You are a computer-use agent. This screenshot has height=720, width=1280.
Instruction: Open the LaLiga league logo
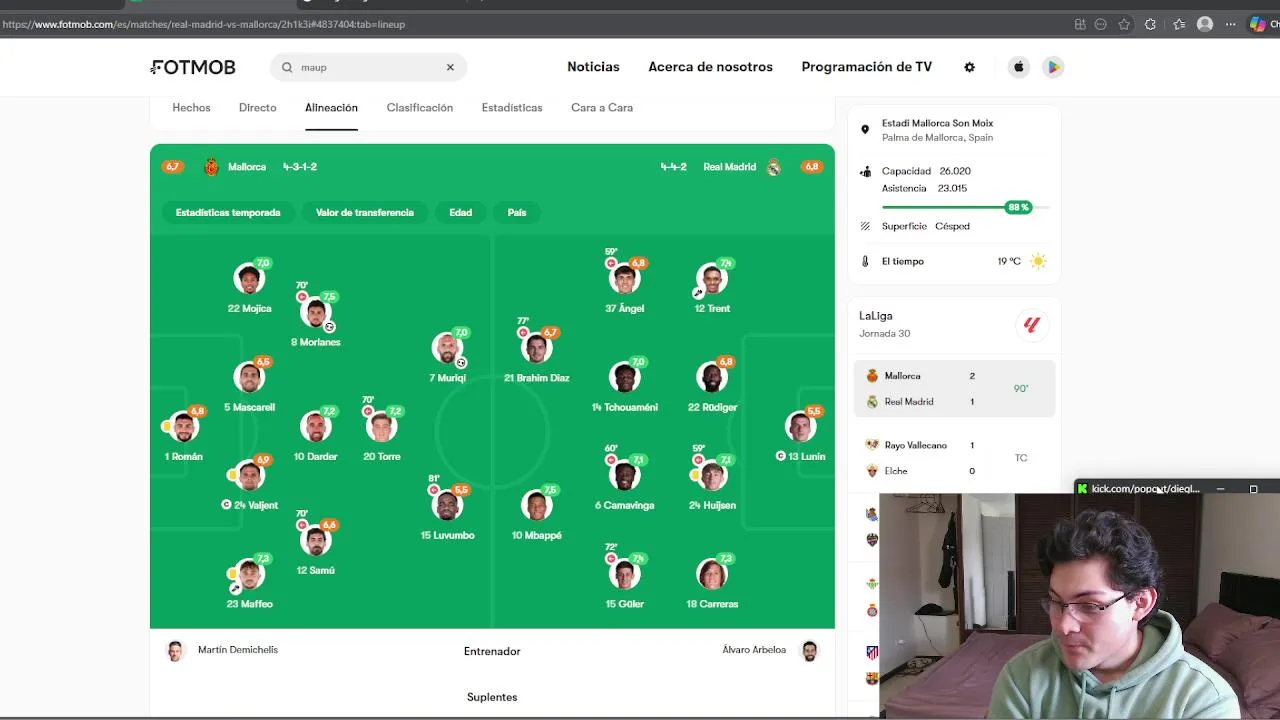tap(1031, 324)
